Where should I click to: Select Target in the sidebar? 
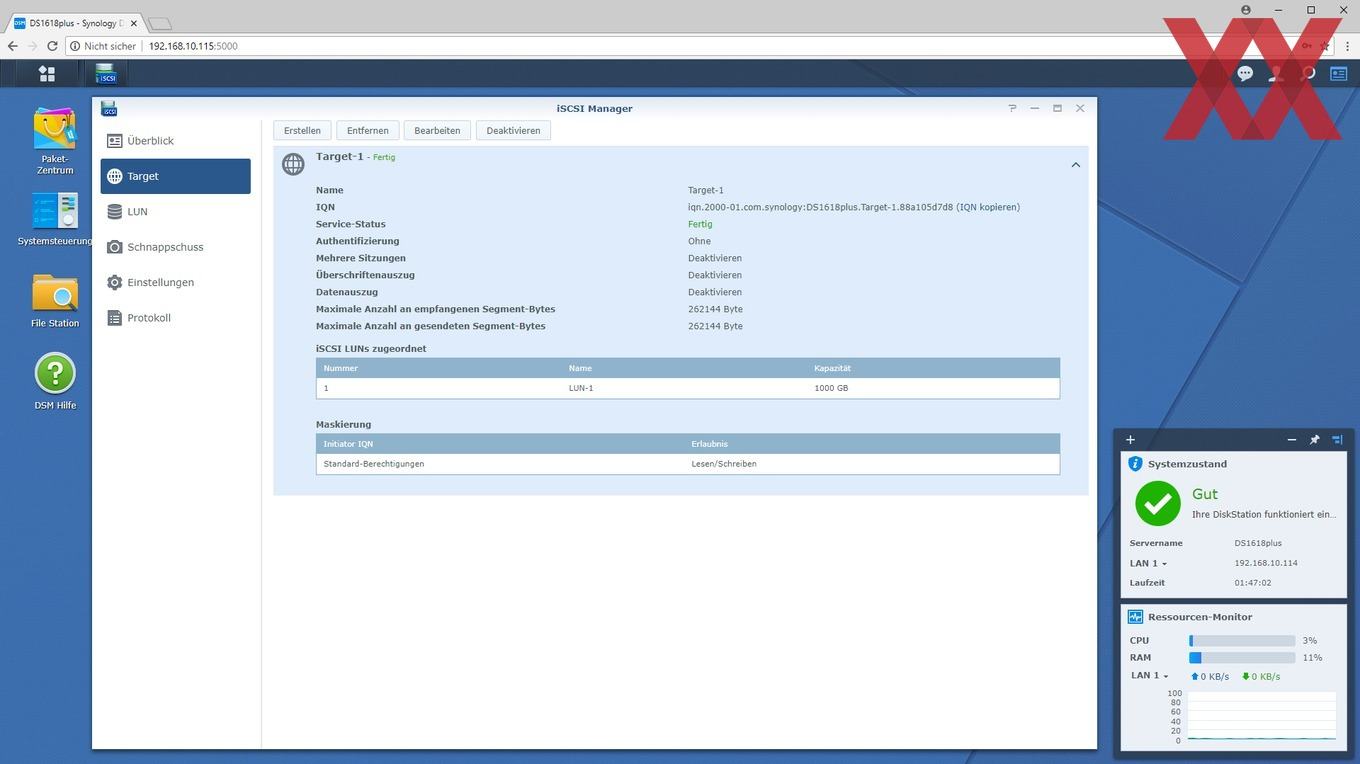coord(175,176)
